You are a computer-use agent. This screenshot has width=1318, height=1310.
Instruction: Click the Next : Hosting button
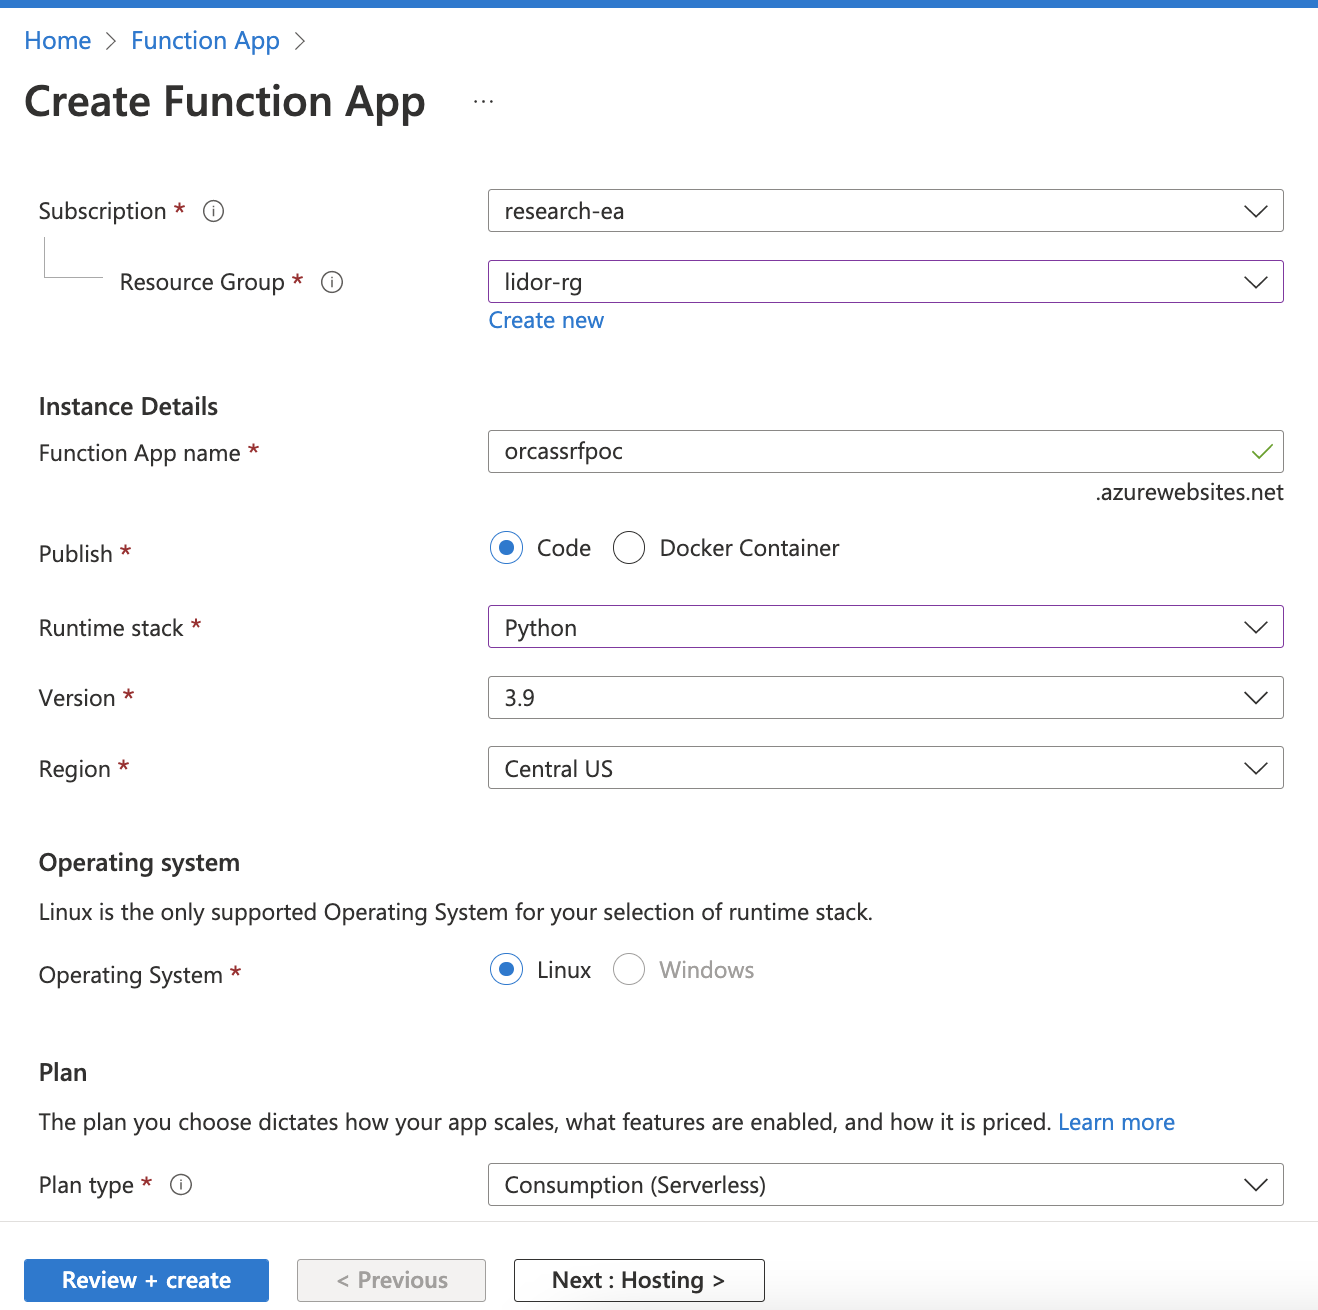(639, 1281)
